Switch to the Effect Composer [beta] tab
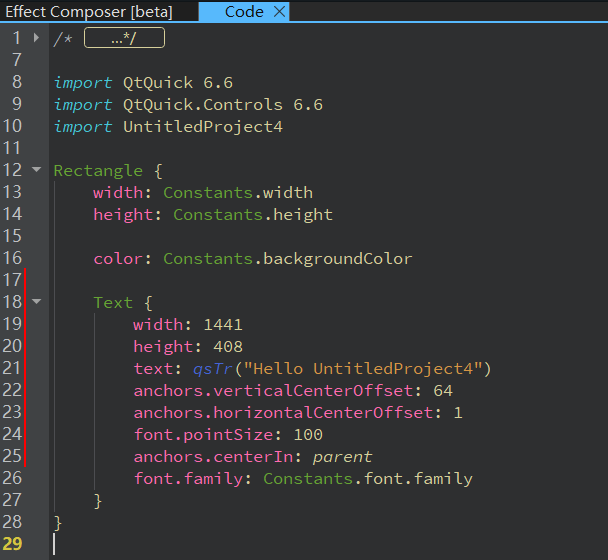Viewport: 608px width, 560px height. click(x=89, y=12)
